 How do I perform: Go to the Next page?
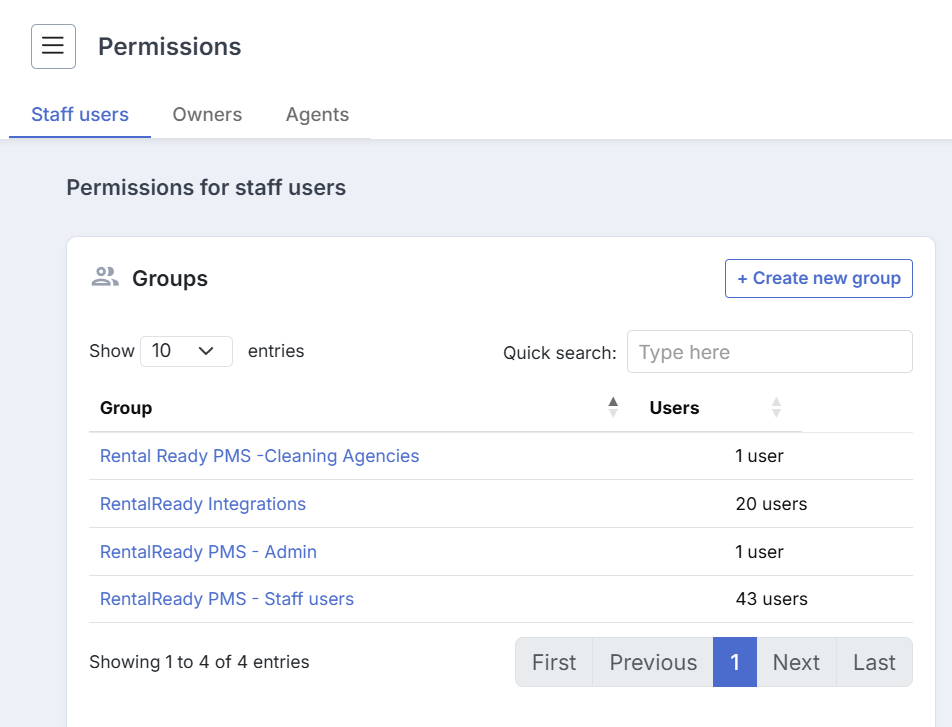click(796, 662)
